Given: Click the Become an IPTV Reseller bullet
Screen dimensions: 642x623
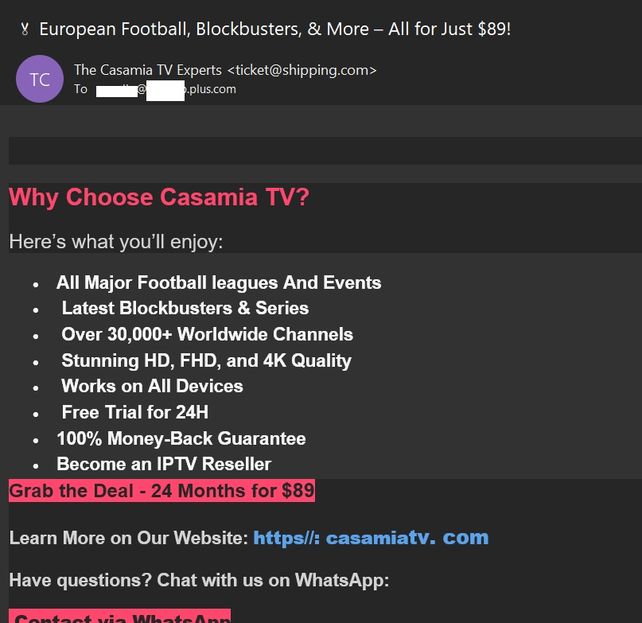Looking at the screenshot, I should tap(164, 464).
